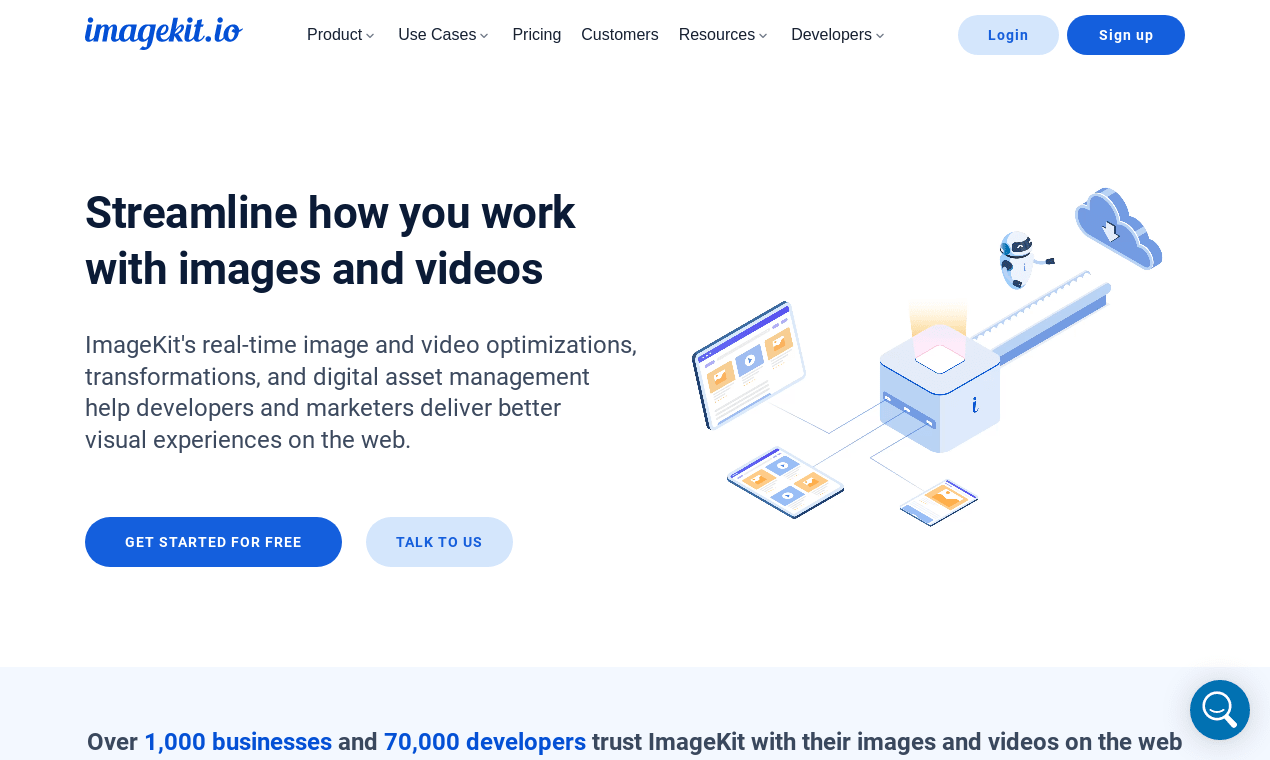Go to the Customers page
The height and width of the screenshot is (760, 1270).
point(620,35)
